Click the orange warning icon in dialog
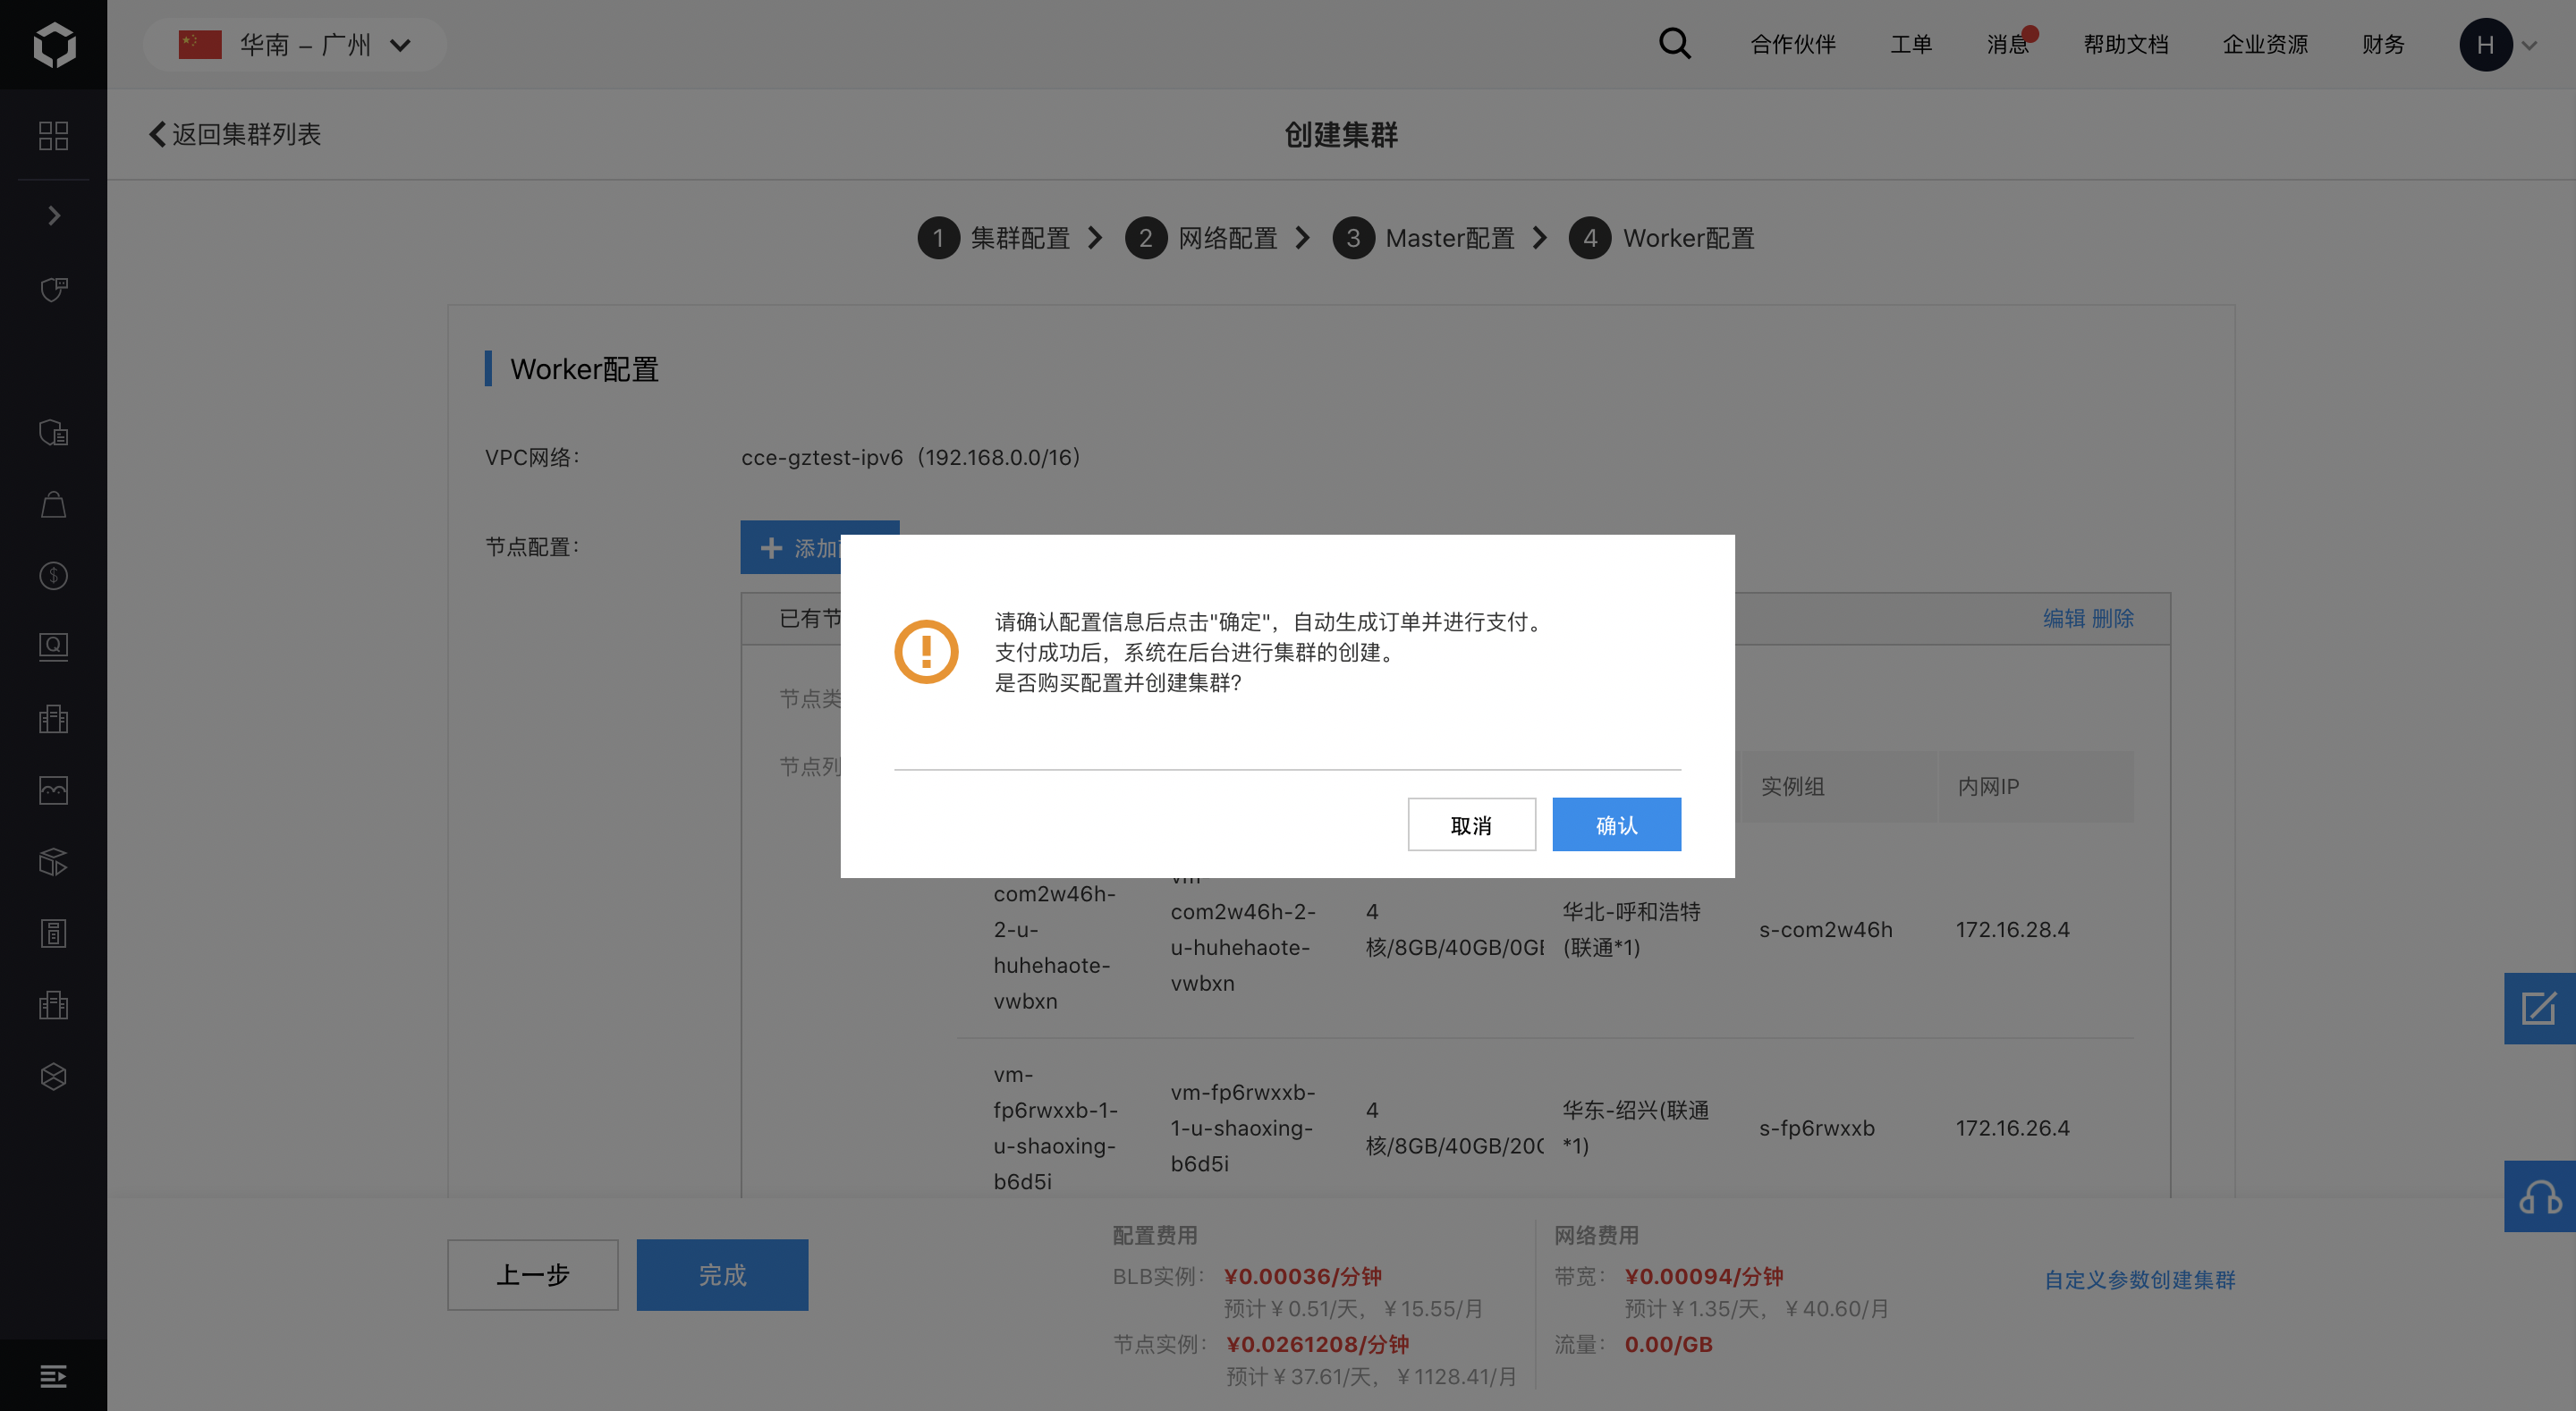 coord(926,652)
